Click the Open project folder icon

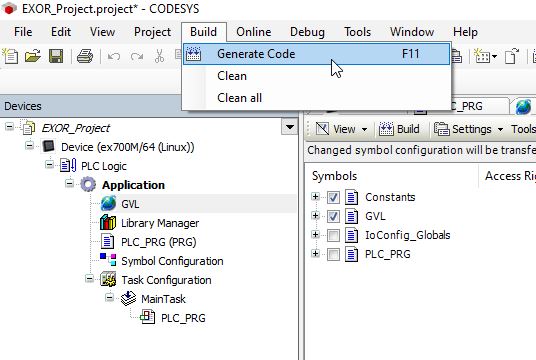coord(33,56)
